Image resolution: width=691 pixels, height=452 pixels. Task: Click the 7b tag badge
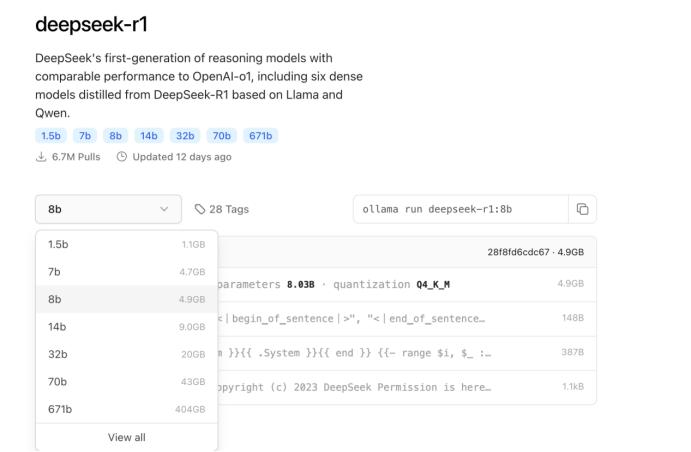point(84,136)
